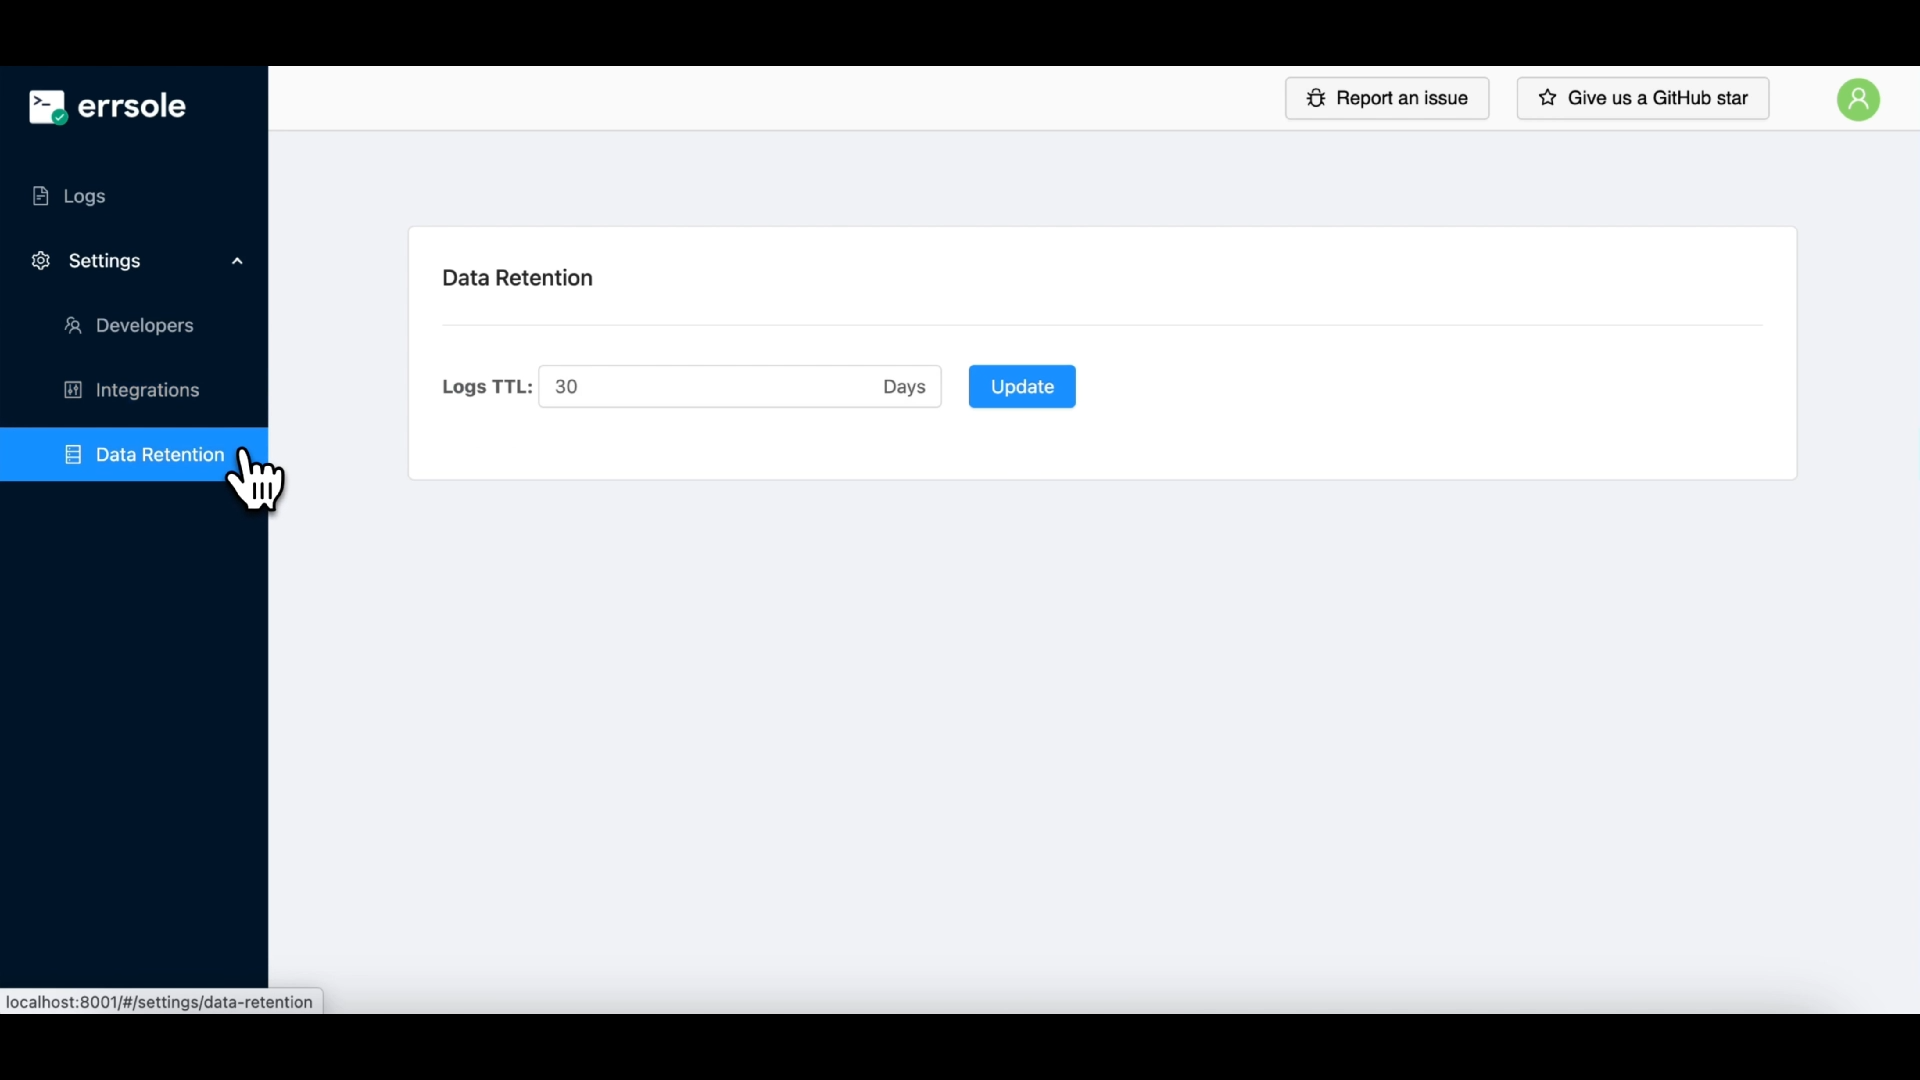Collapse the Settings section chevron
The image size is (1920, 1080).
[x=237, y=261]
